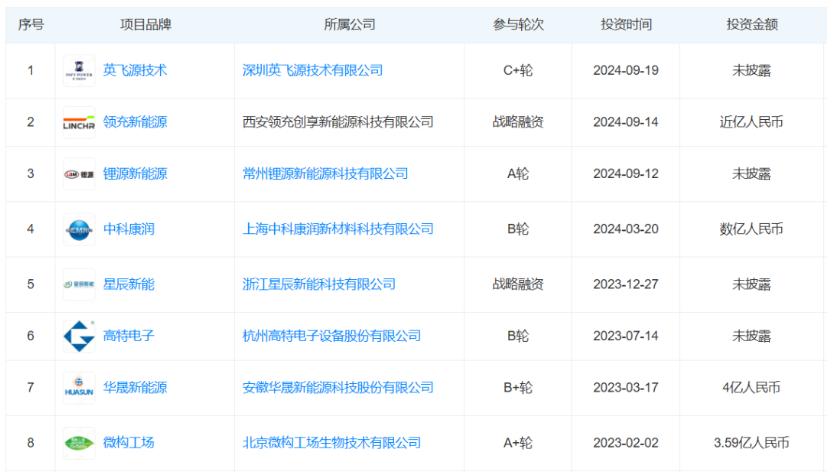Click the HUASUN 华晟新能源 logo

point(79,388)
